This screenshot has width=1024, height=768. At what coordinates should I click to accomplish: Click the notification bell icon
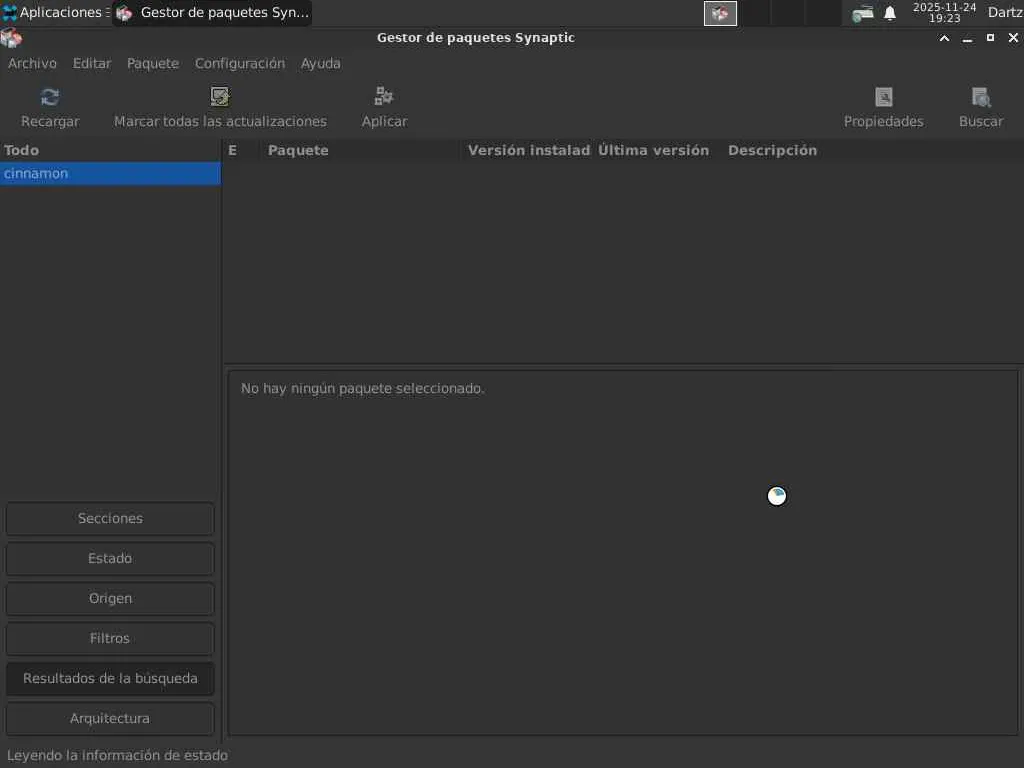(889, 13)
